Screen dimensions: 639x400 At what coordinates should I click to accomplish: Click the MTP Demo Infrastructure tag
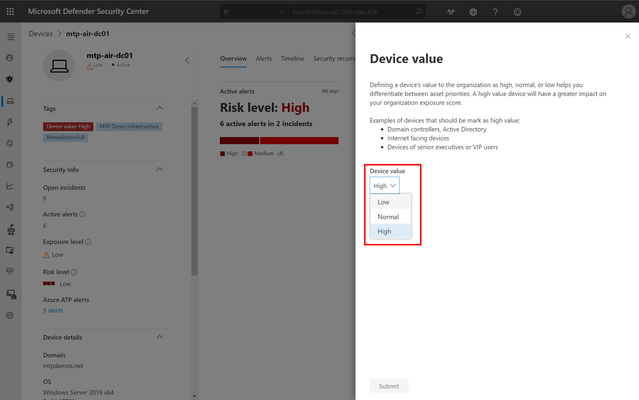[x=129, y=127]
